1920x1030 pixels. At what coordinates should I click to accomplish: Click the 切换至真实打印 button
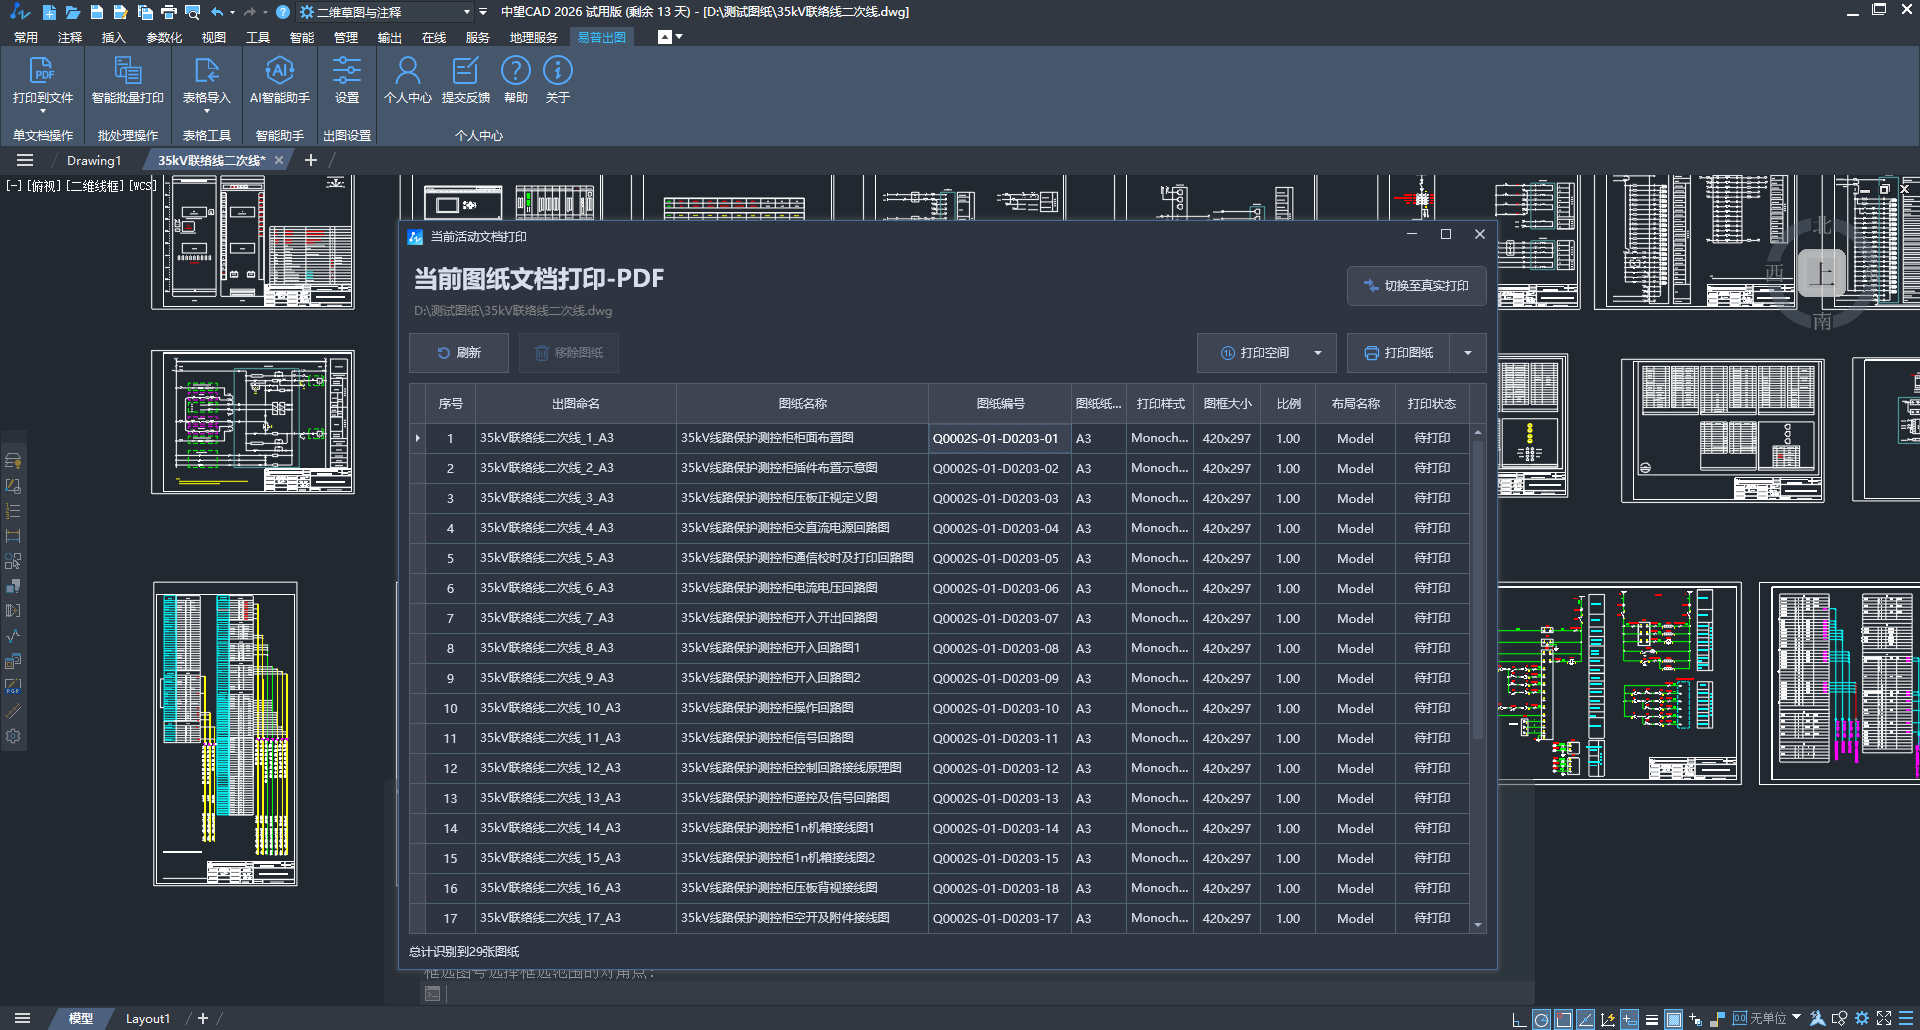point(1416,286)
